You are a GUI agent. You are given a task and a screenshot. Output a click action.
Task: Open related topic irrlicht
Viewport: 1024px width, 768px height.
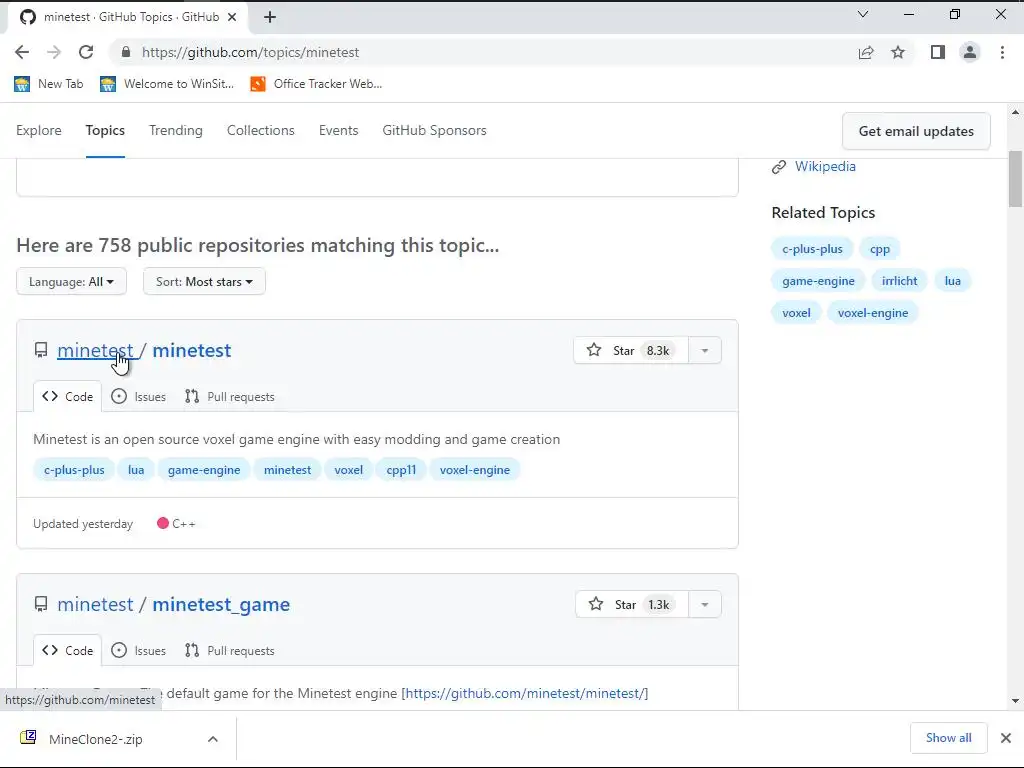tap(899, 281)
